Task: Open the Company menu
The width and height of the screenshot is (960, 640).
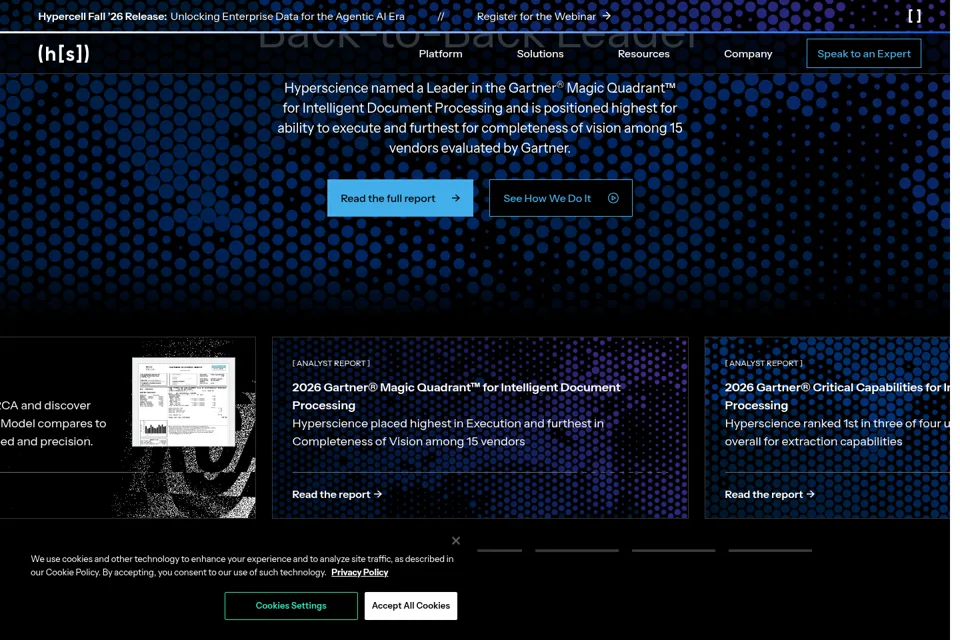Action: point(748,54)
